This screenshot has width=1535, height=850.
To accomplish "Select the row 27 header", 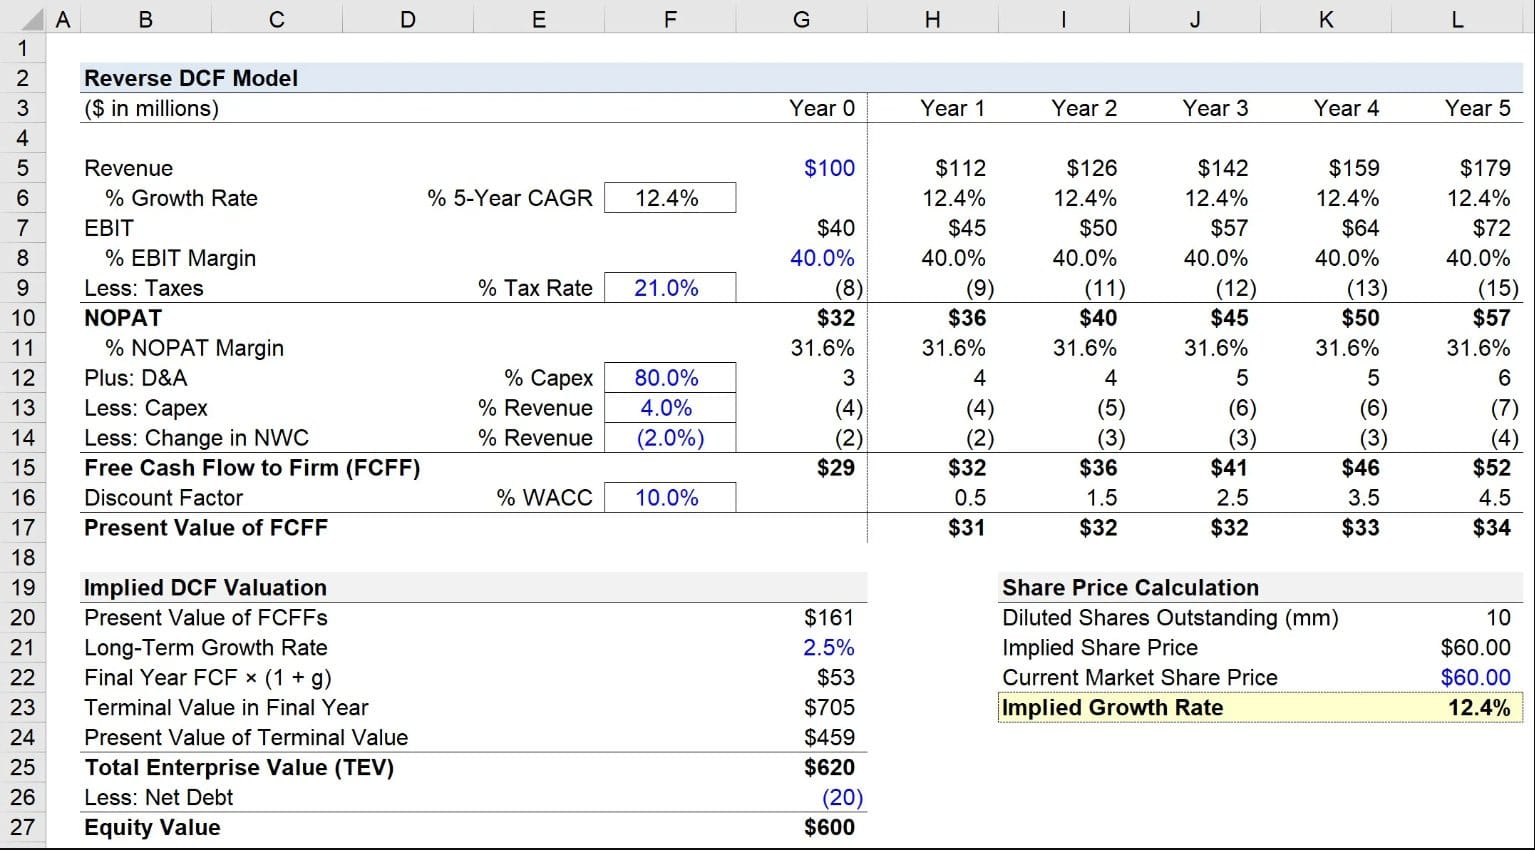I will 22,828.
